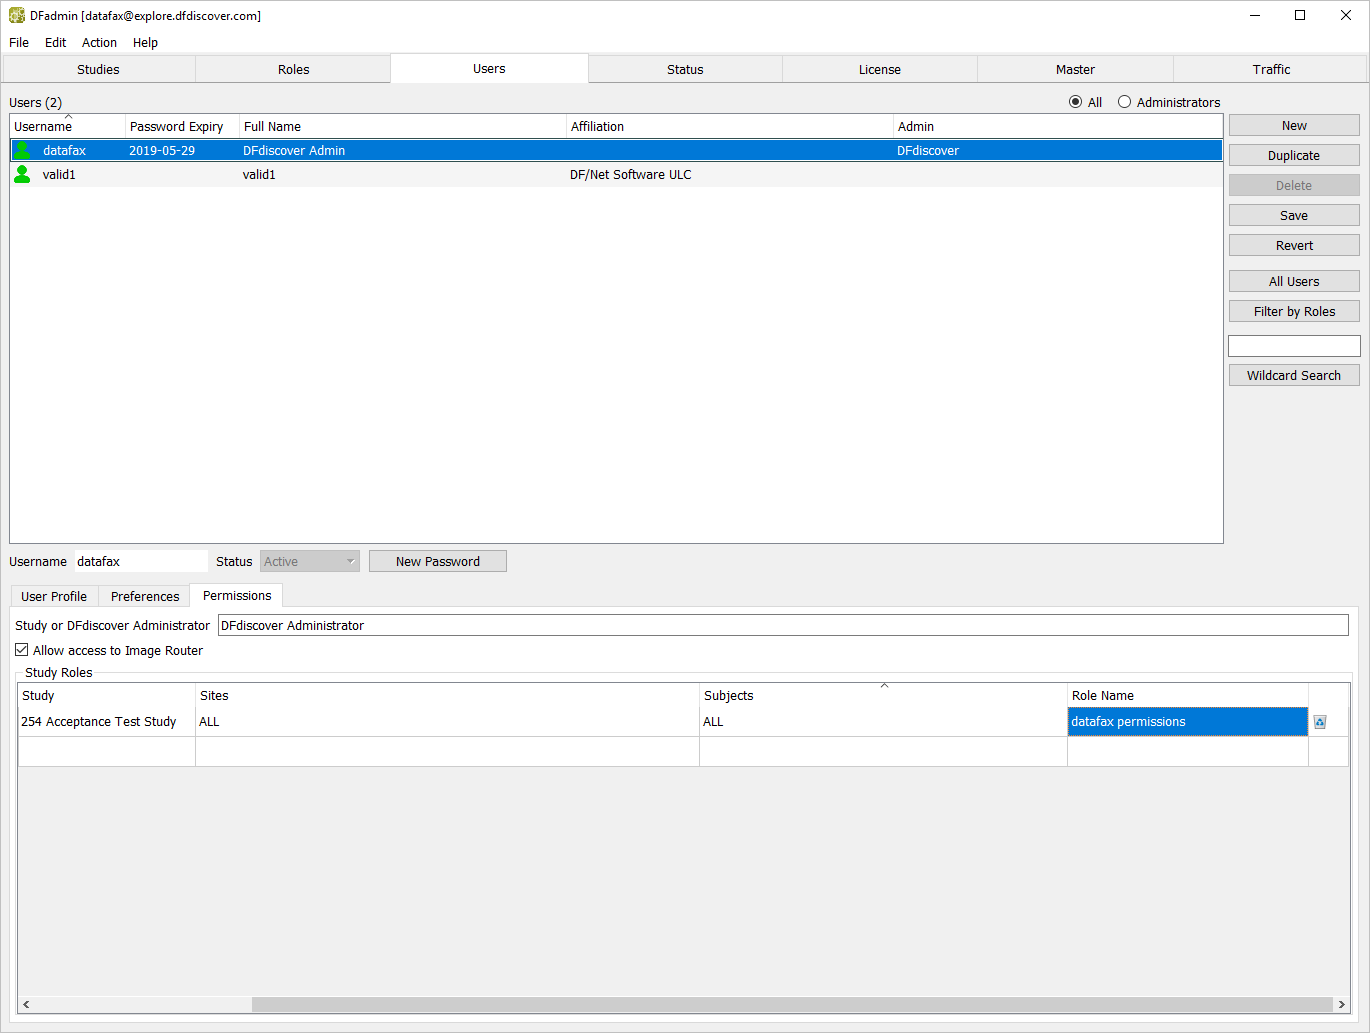
Task: Select the All users radio button
Action: pyautogui.click(x=1075, y=102)
